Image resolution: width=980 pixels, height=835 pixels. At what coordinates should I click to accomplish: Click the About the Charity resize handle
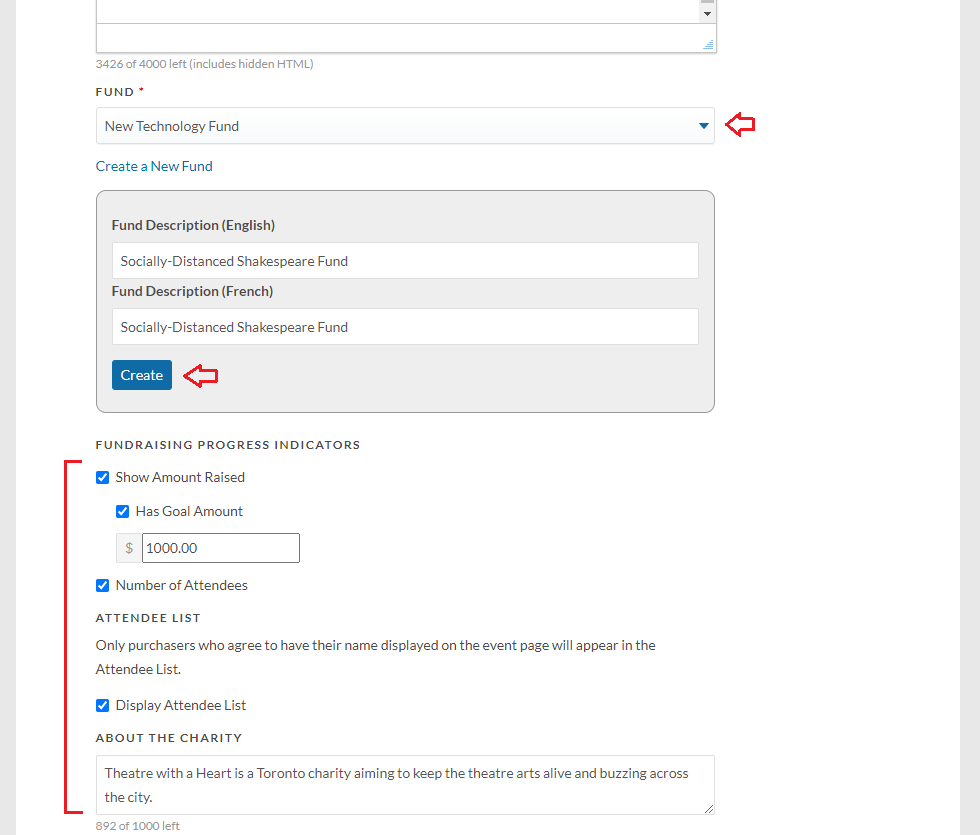tap(709, 809)
